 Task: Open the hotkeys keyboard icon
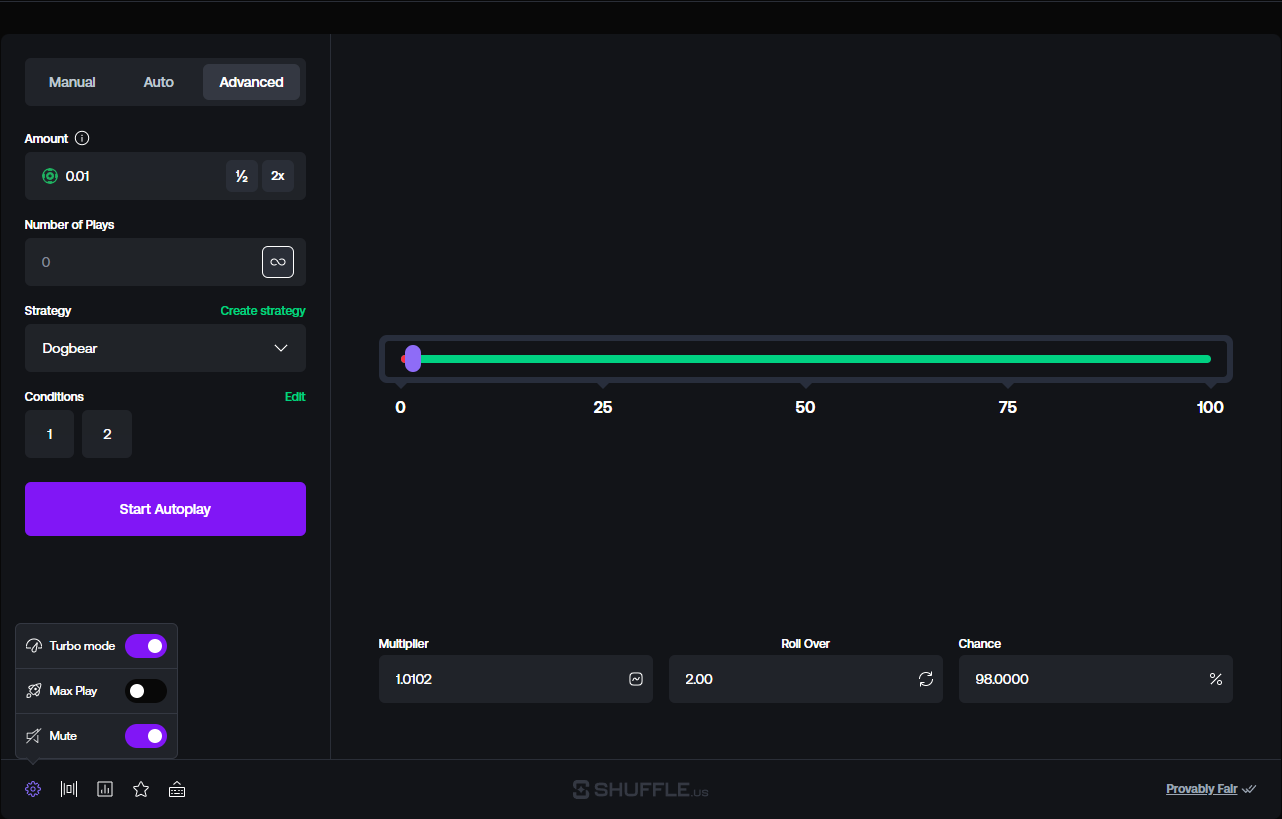point(177,789)
